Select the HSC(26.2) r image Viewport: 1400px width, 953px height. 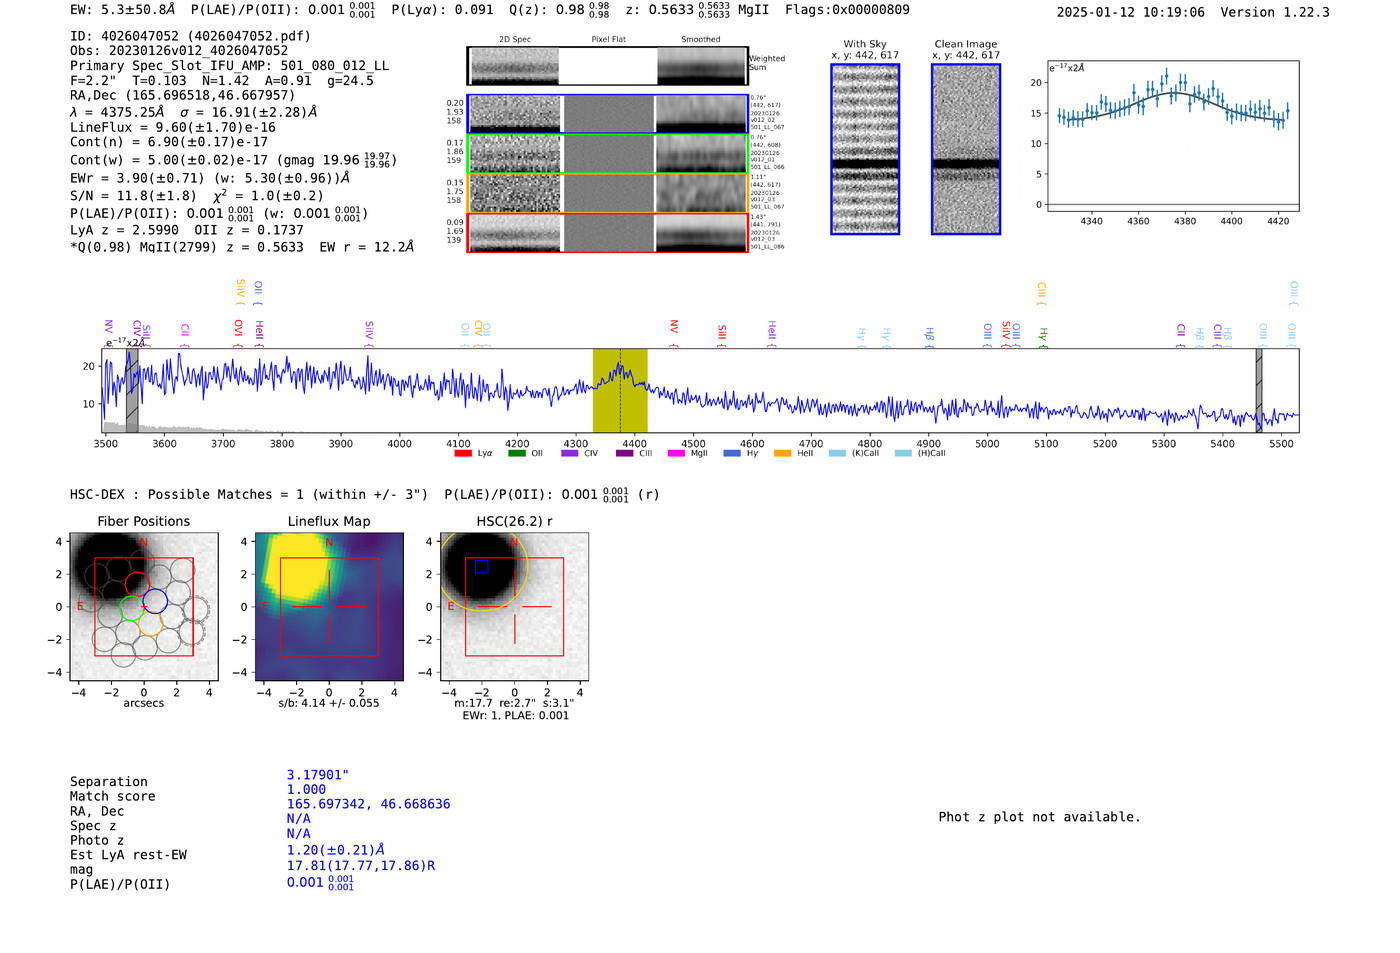point(514,607)
